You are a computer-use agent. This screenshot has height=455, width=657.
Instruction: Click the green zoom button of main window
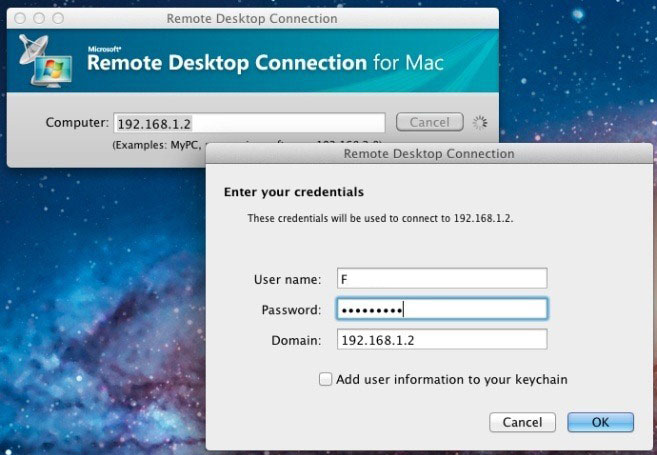coord(58,18)
